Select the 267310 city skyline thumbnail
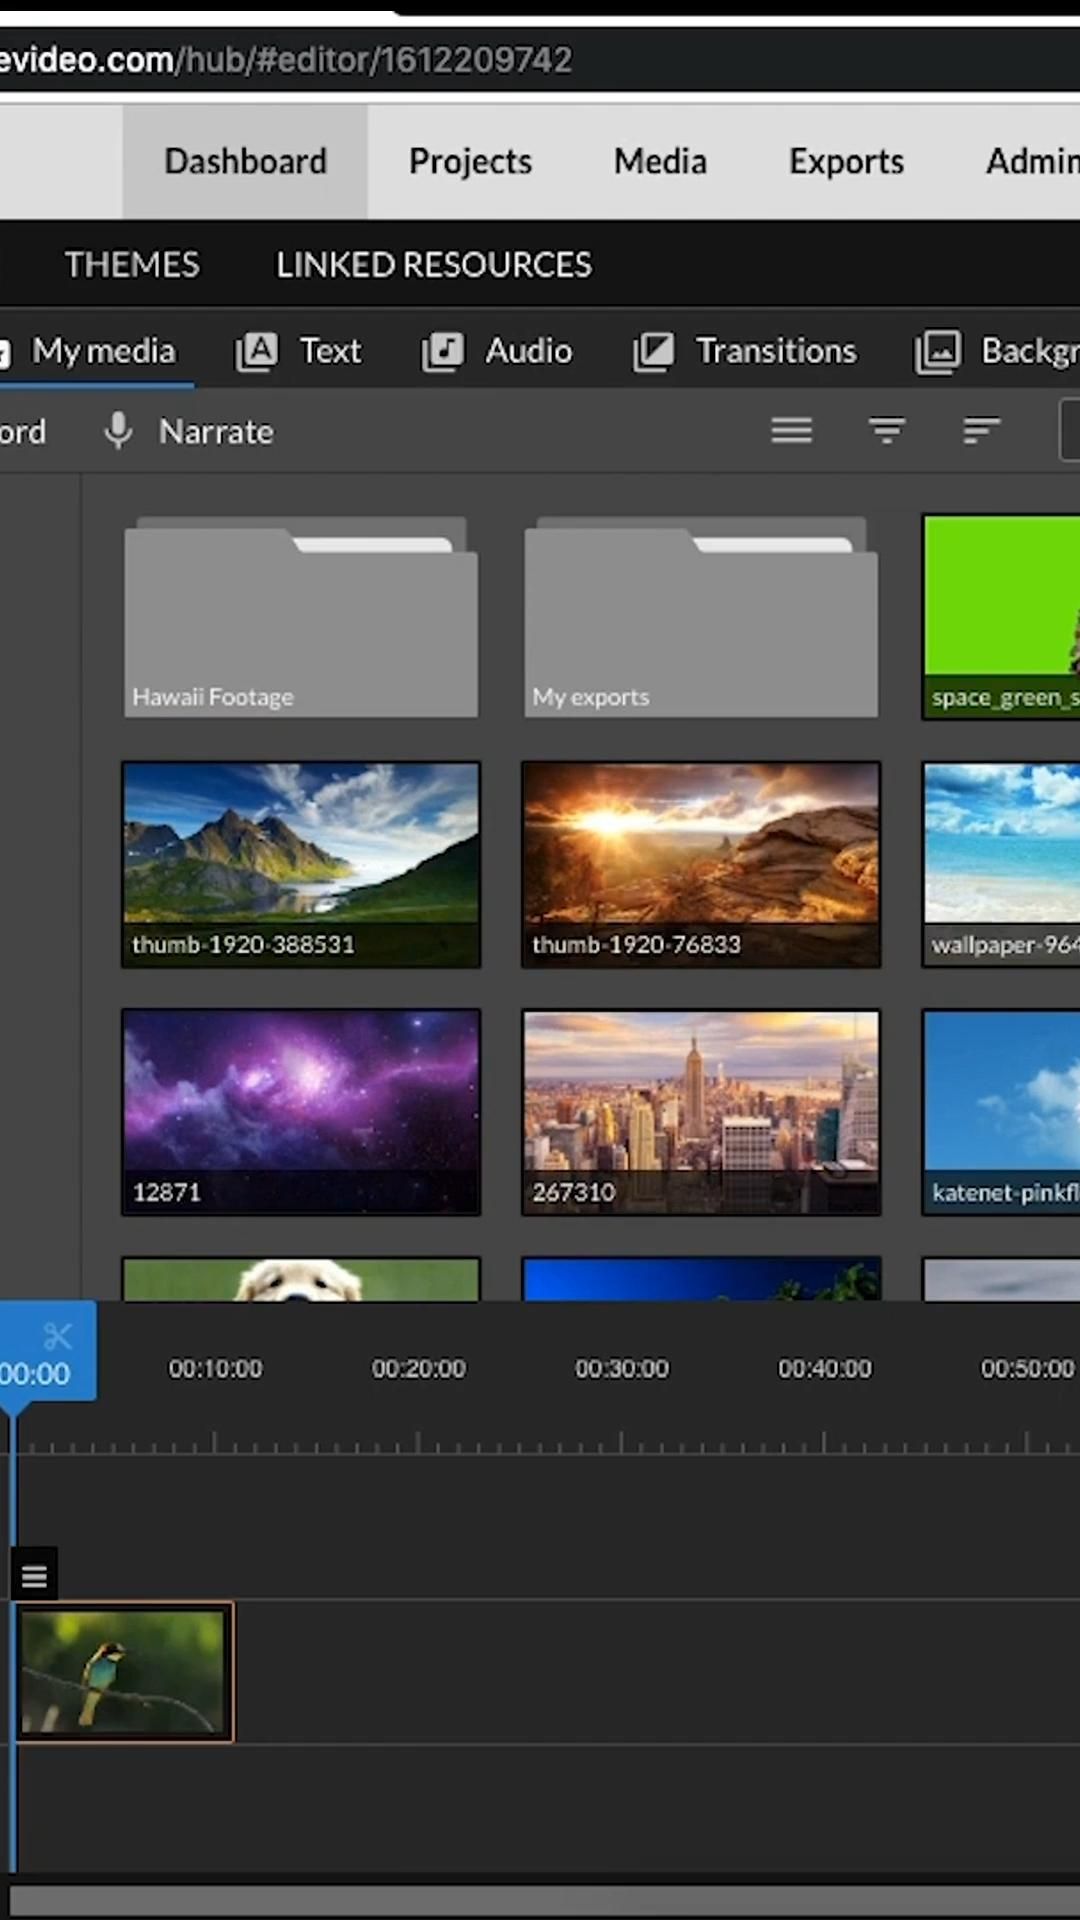Screen dimensions: 1080x1920 click(701, 1112)
